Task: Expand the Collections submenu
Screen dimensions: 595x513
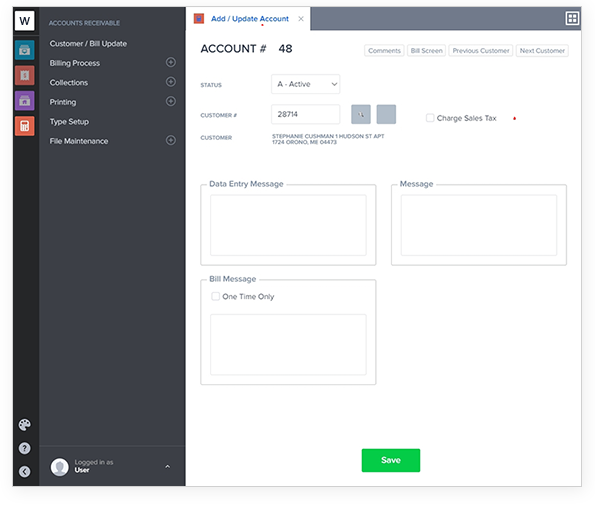Action: point(171,82)
